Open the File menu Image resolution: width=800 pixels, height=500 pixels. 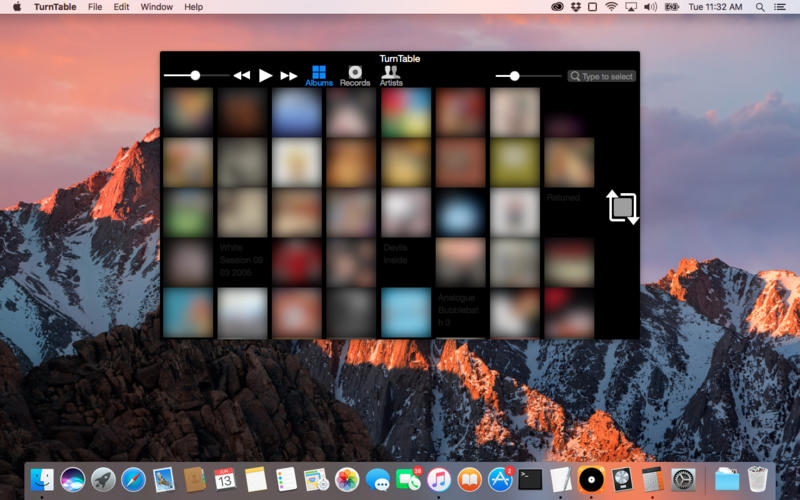95,7
